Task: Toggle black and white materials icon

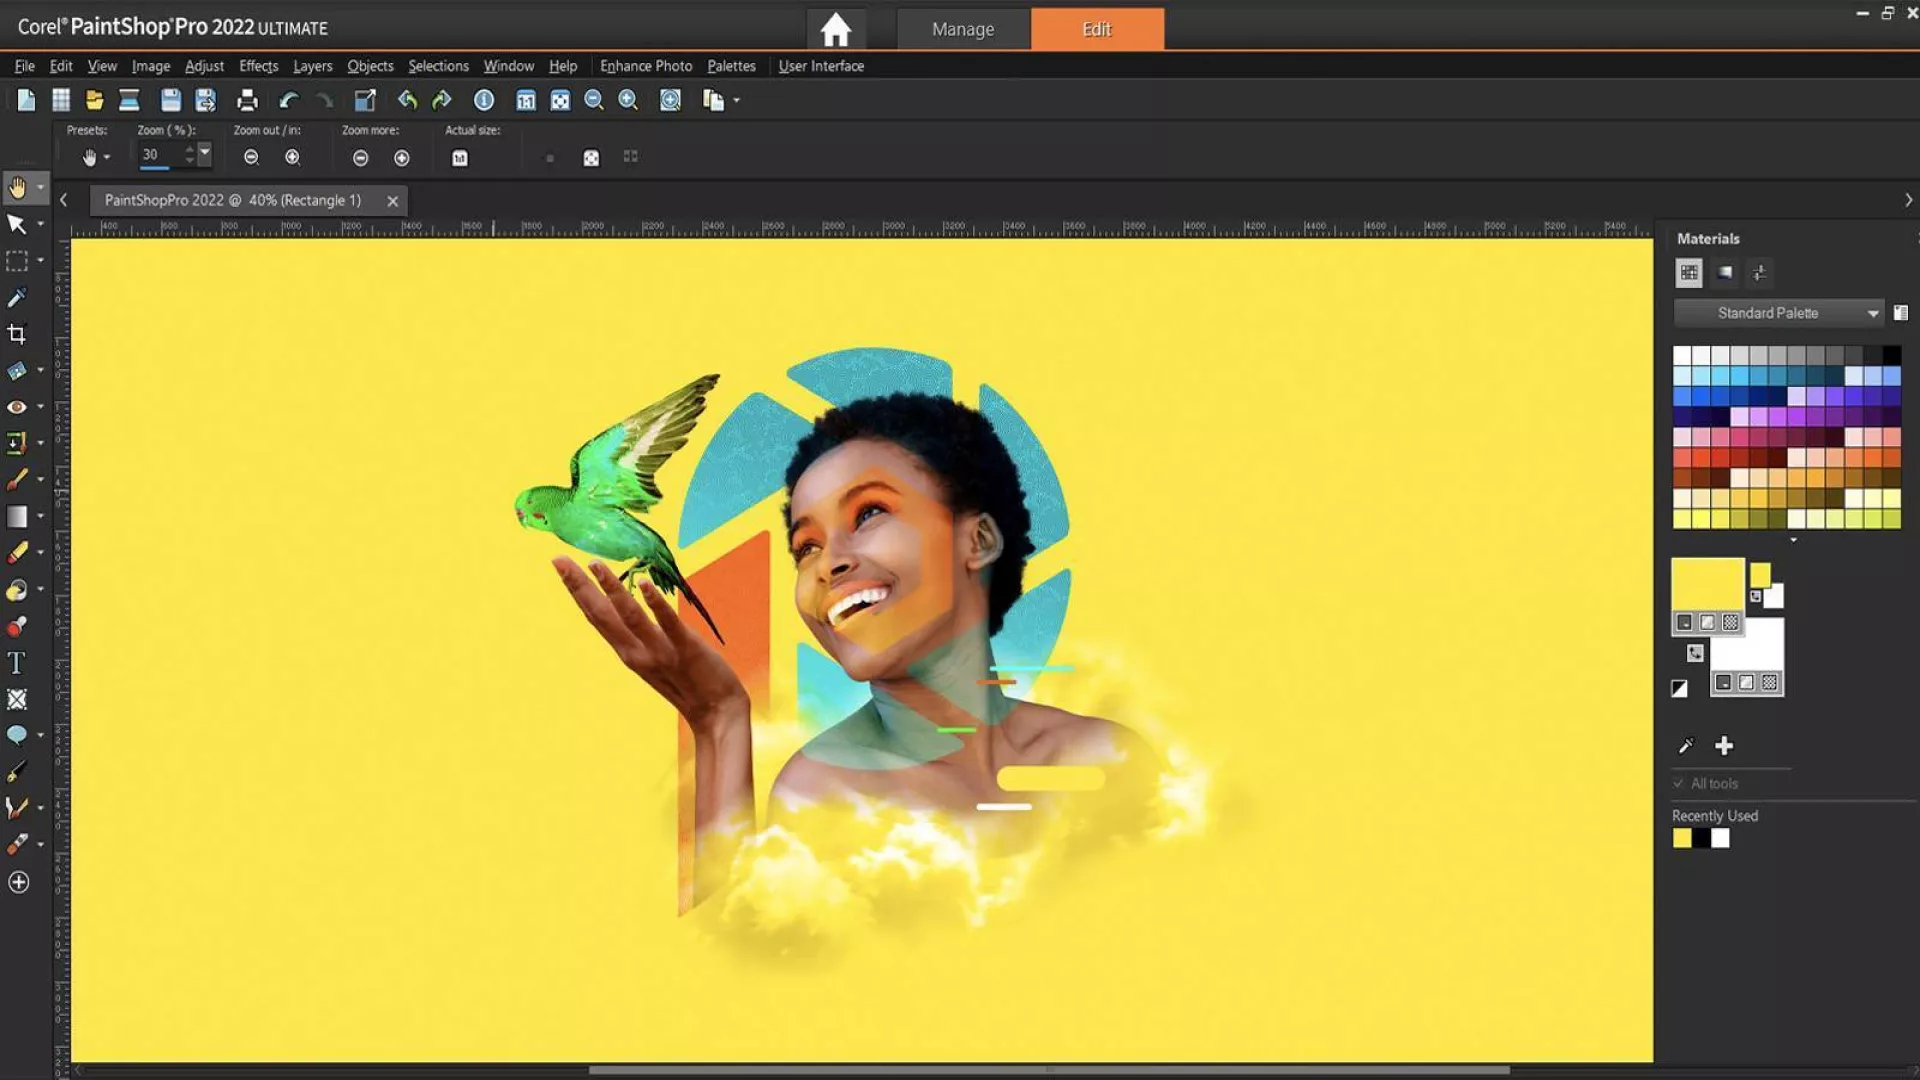Action: point(1679,688)
